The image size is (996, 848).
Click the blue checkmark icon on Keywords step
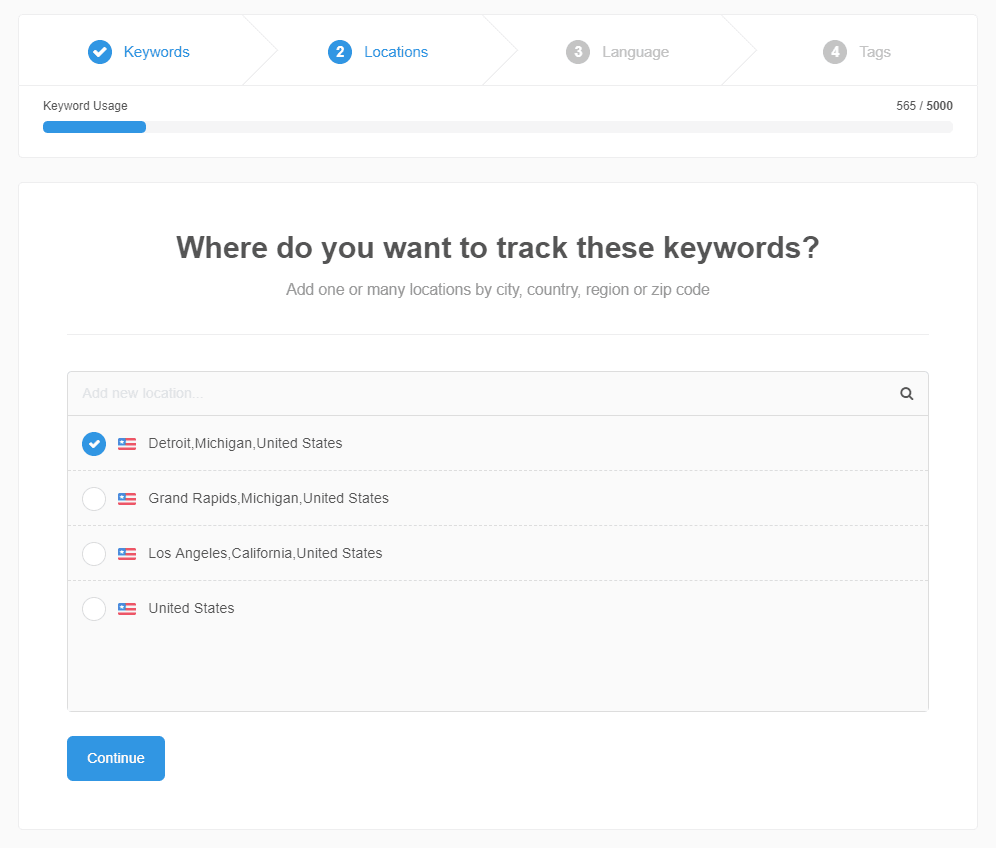(x=100, y=52)
